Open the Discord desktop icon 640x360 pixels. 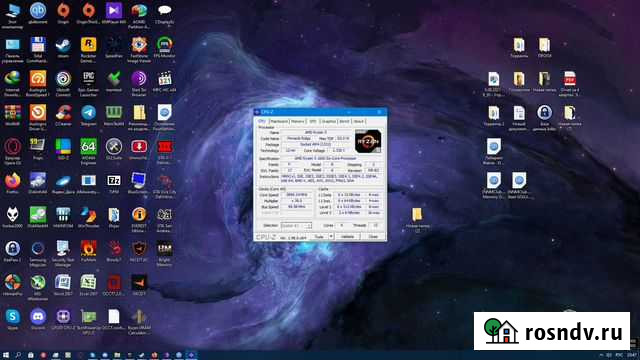point(38,319)
